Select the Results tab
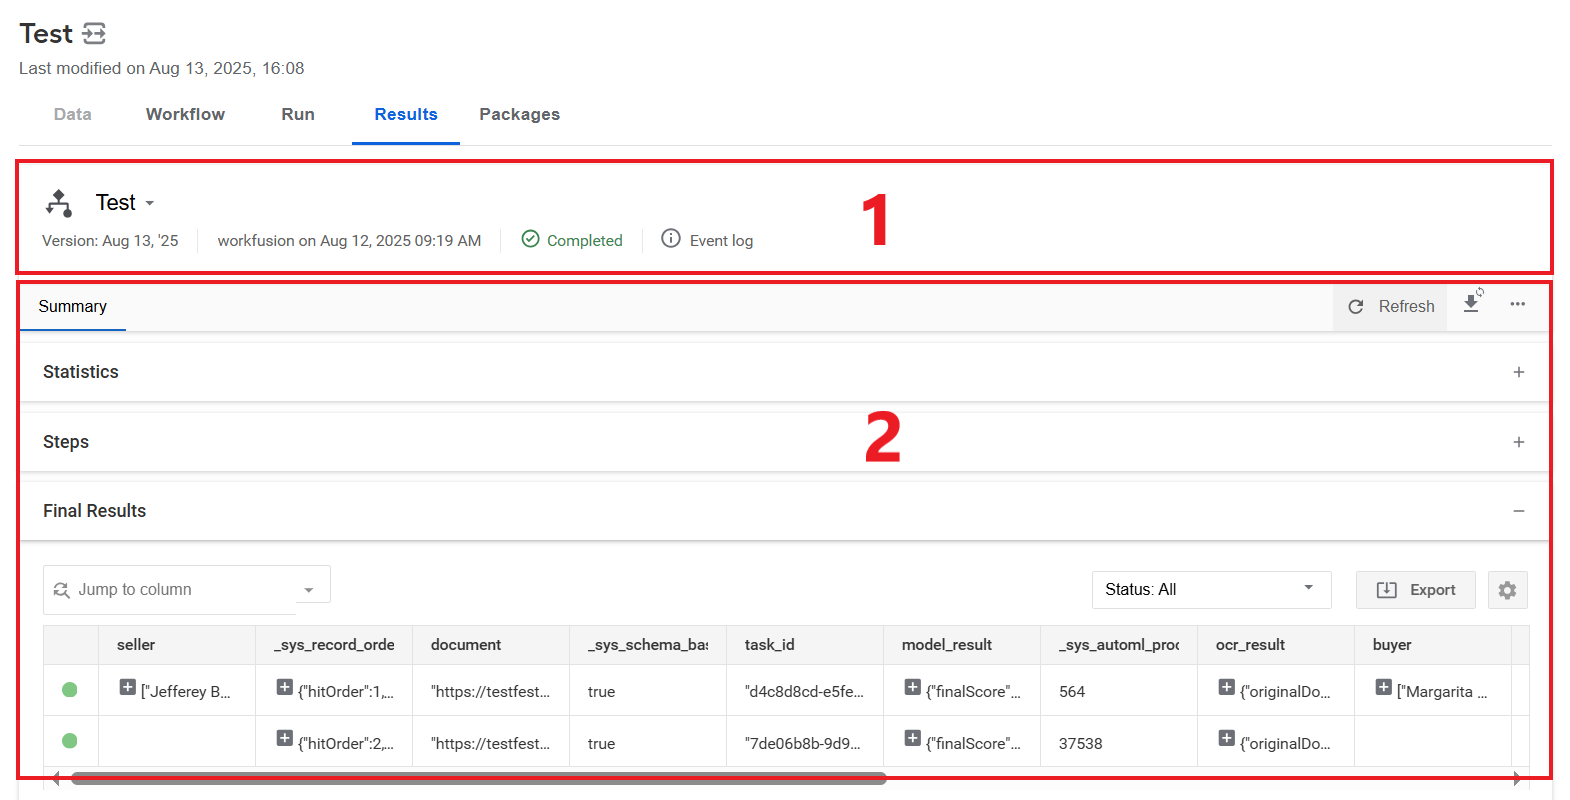The image size is (1570, 800). (406, 114)
